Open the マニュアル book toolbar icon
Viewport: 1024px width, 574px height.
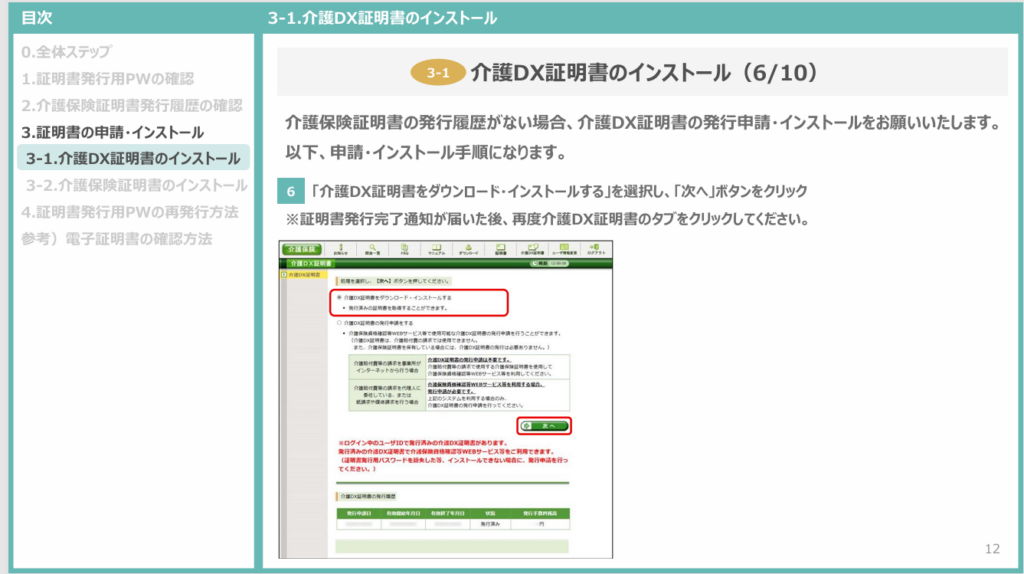coord(436,249)
